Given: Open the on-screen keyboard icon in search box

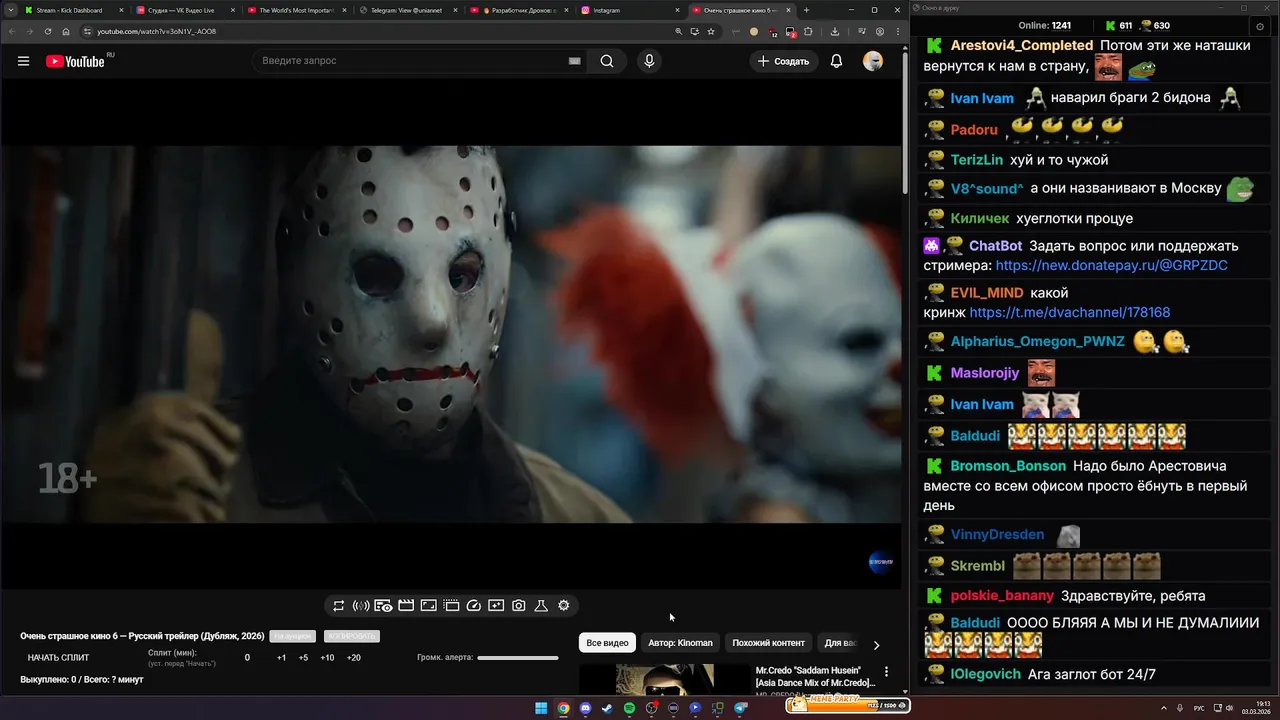Looking at the screenshot, I should click(574, 61).
